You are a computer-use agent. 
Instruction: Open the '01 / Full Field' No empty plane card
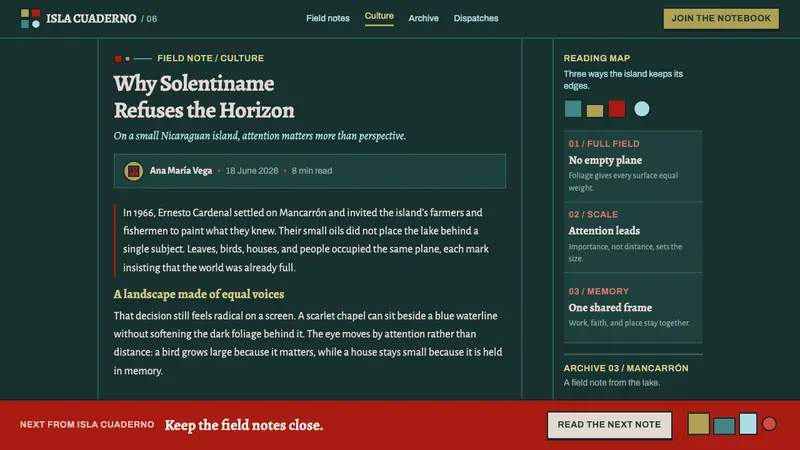click(633, 166)
